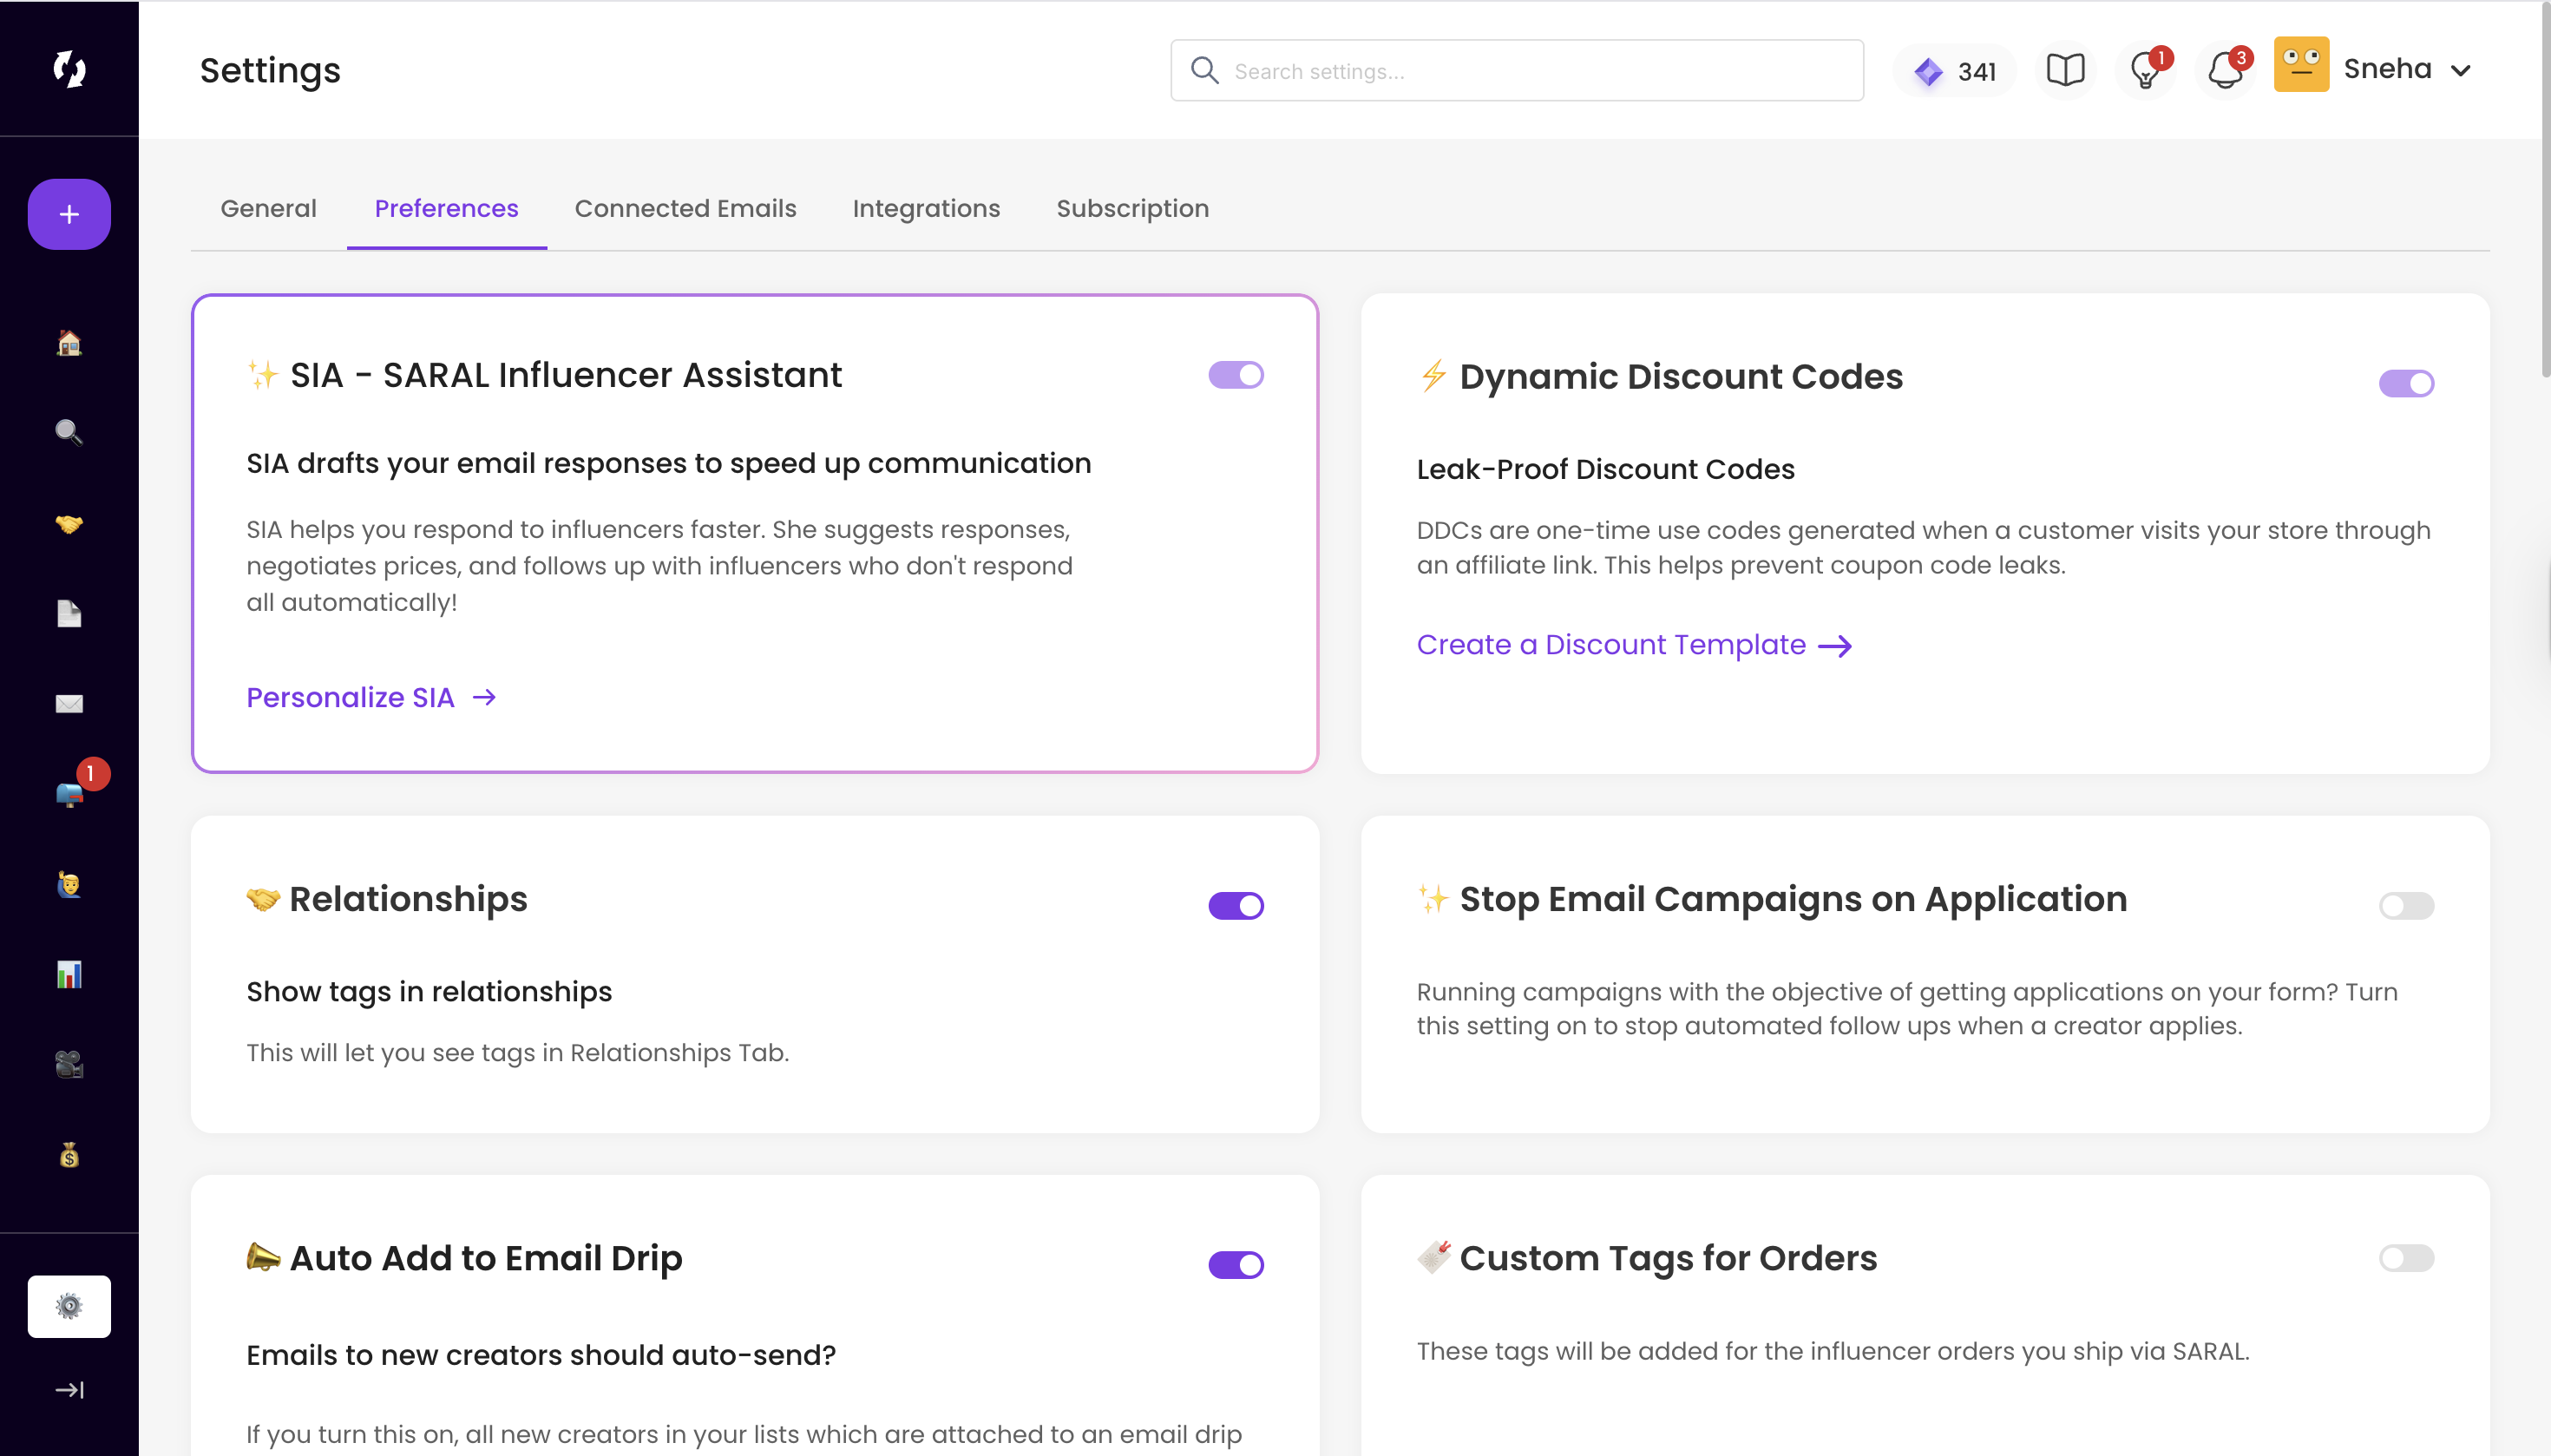Open the envelope email sidebar icon
The width and height of the screenshot is (2551, 1456).
[x=69, y=704]
